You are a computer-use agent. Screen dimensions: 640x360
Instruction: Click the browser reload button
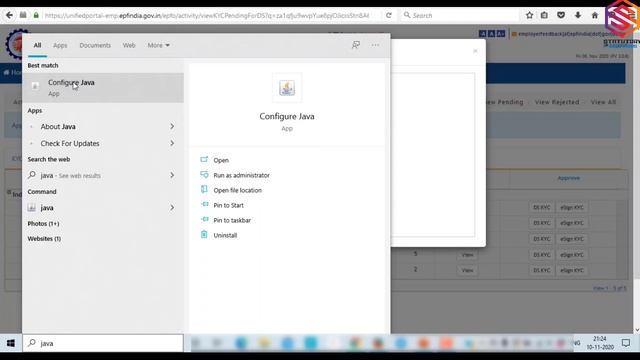(389, 15)
